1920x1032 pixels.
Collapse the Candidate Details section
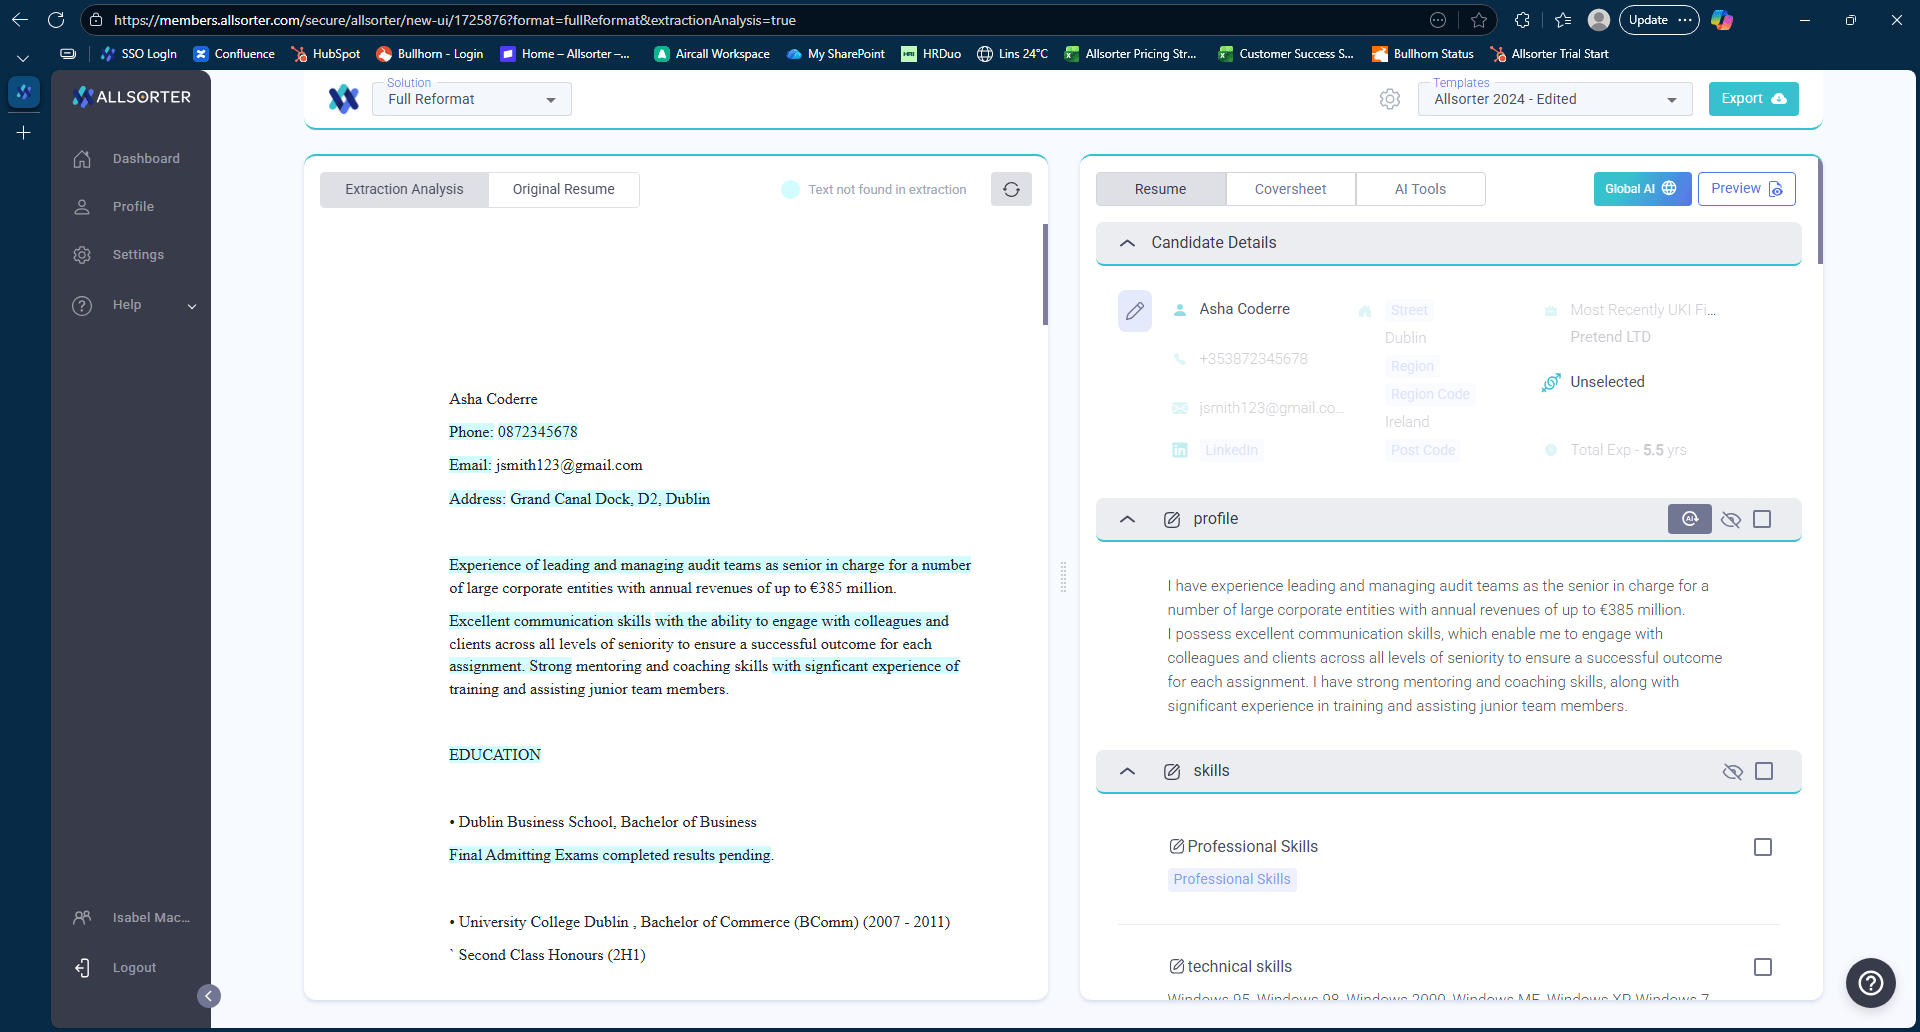point(1127,243)
